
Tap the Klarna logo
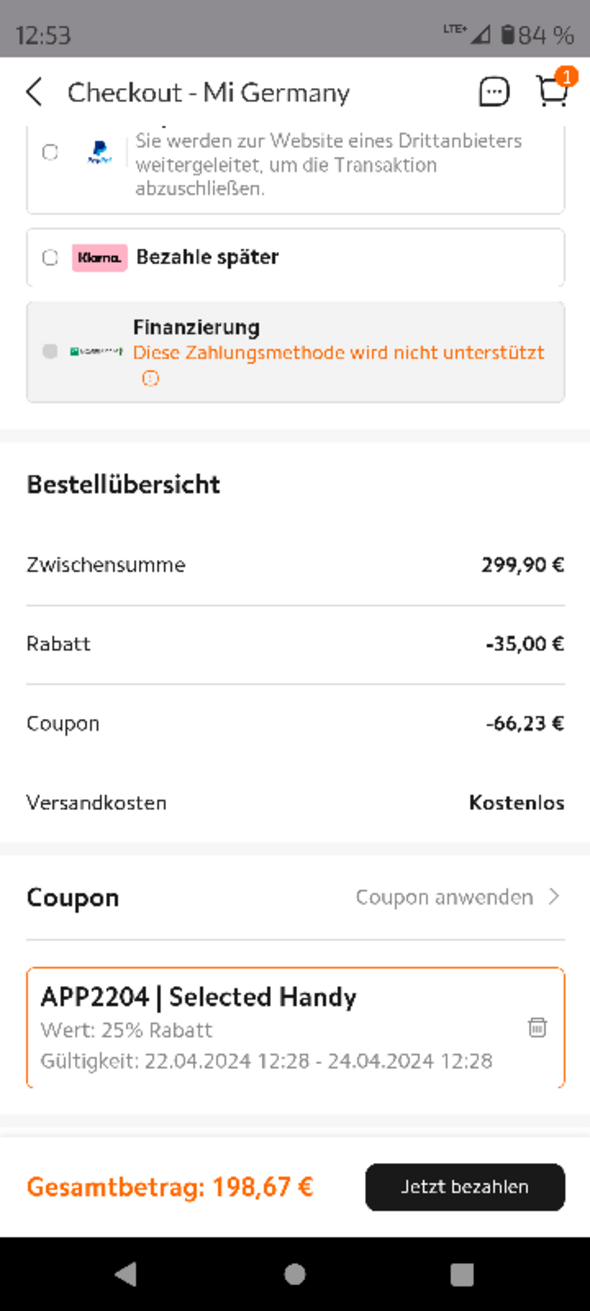click(x=99, y=257)
